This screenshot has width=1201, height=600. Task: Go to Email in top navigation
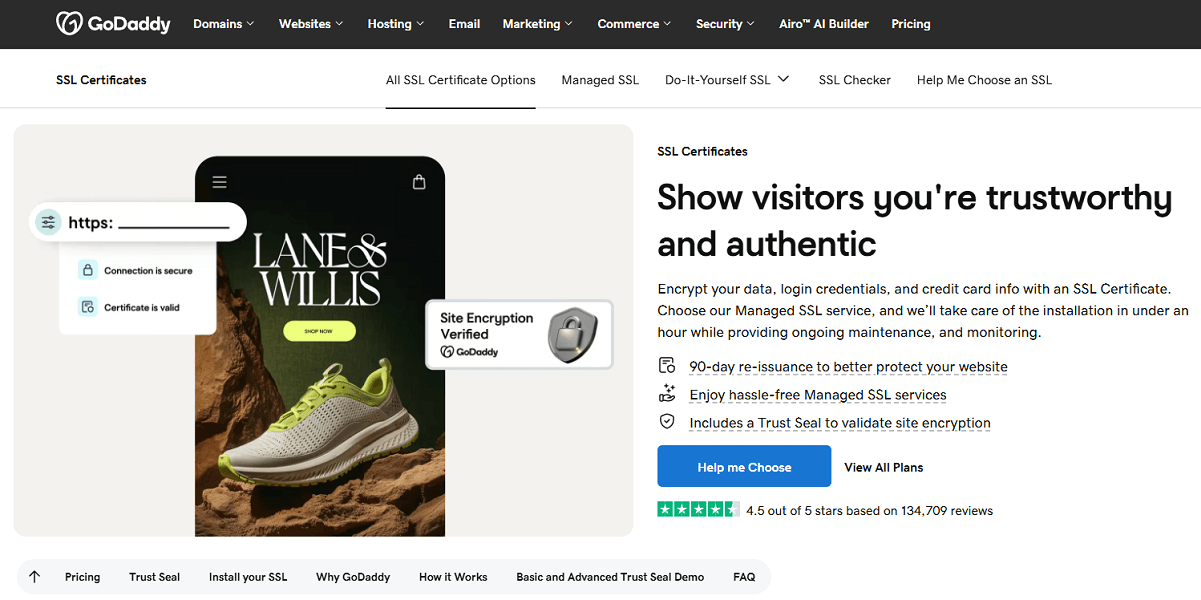(464, 24)
